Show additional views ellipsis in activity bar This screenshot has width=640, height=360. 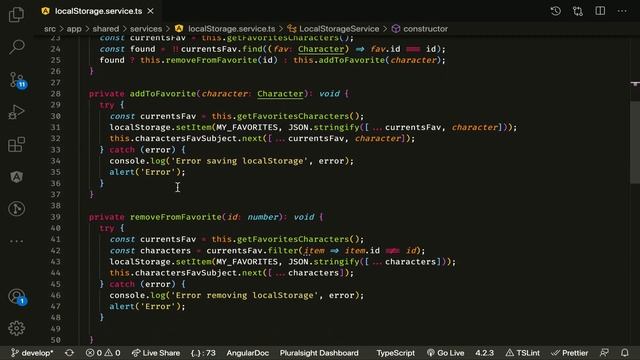click(x=16, y=241)
